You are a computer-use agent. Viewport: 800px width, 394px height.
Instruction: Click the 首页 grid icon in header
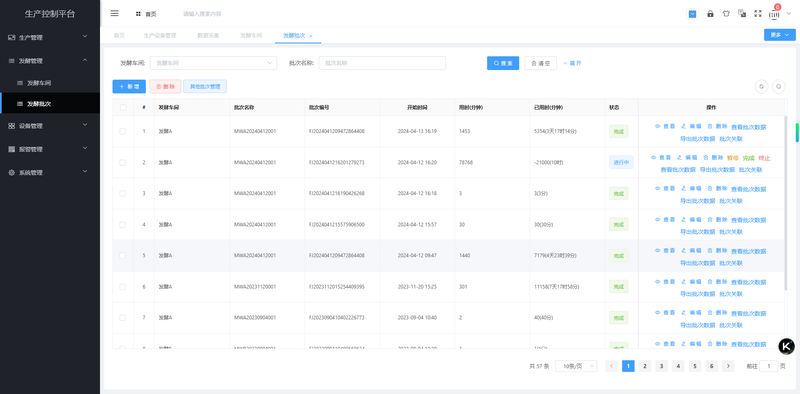point(138,14)
